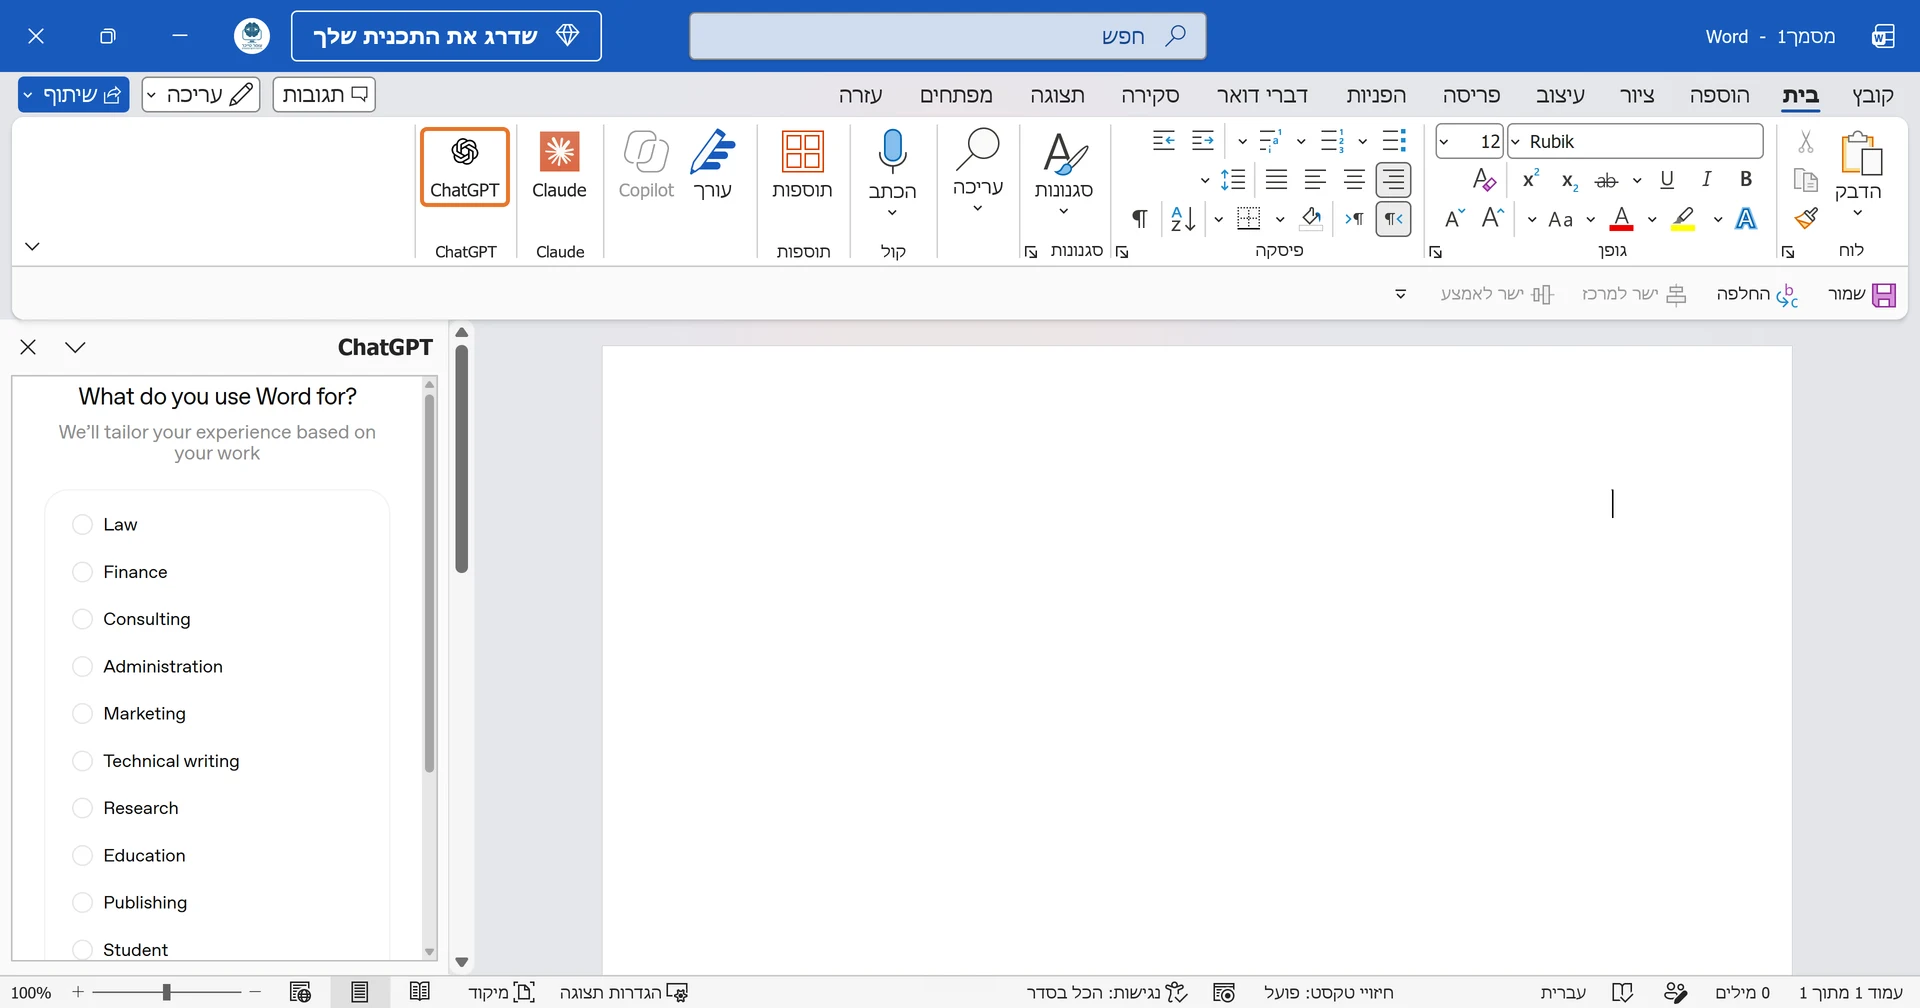Screen dimensions: 1920x1008
Task: Open the red font color swatch
Action: pyautogui.click(x=1622, y=219)
